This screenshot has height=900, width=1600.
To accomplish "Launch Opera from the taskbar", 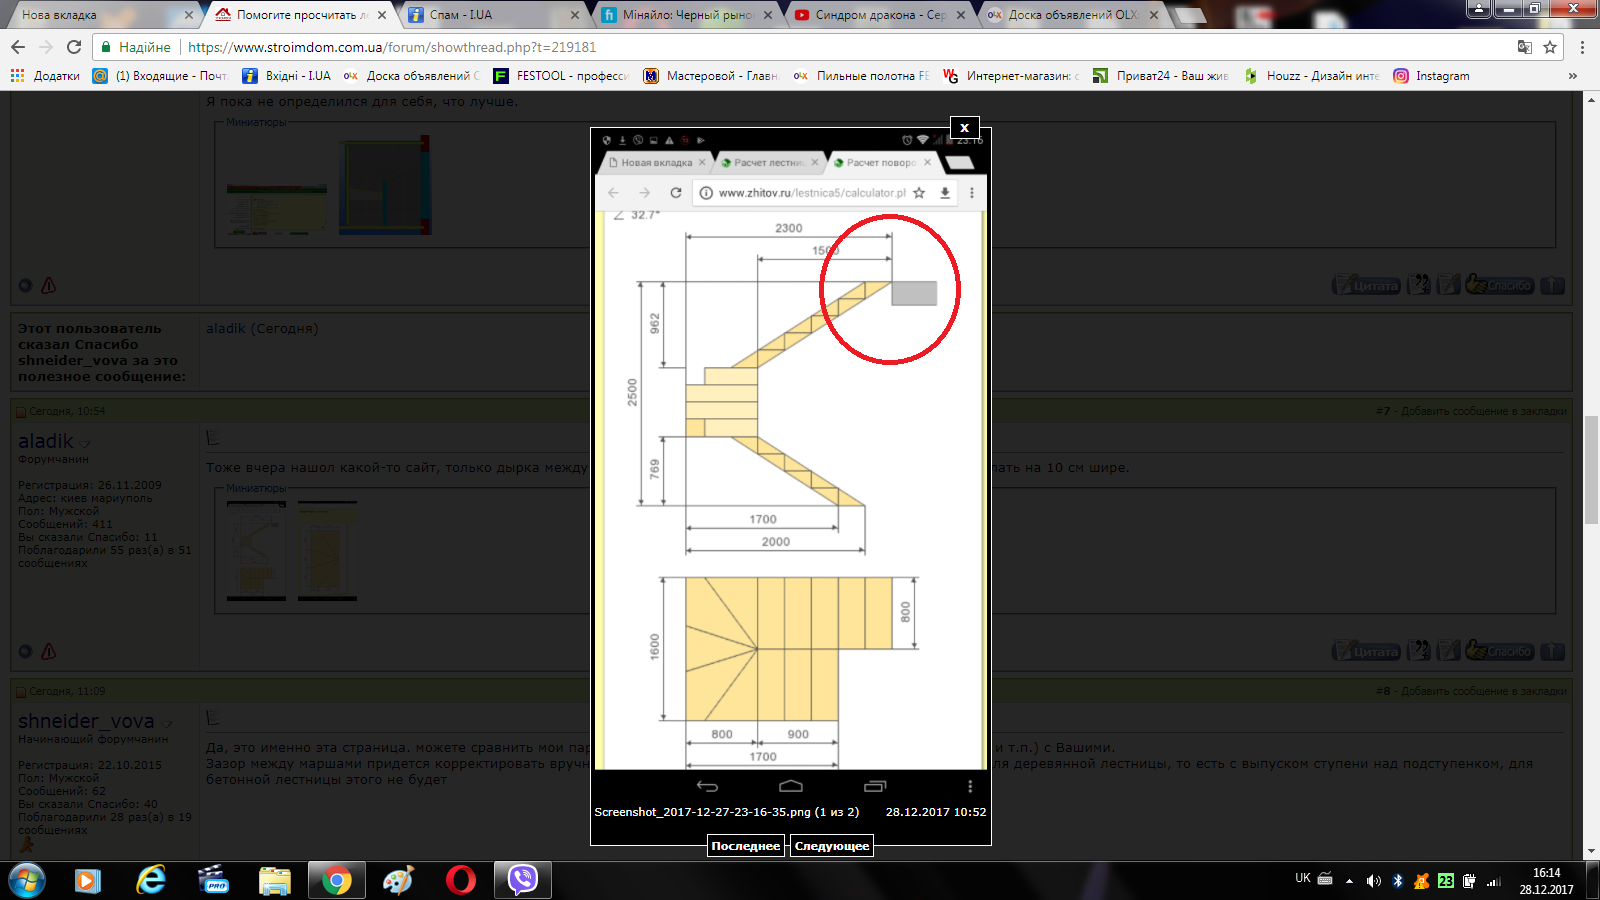I will click(461, 880).
